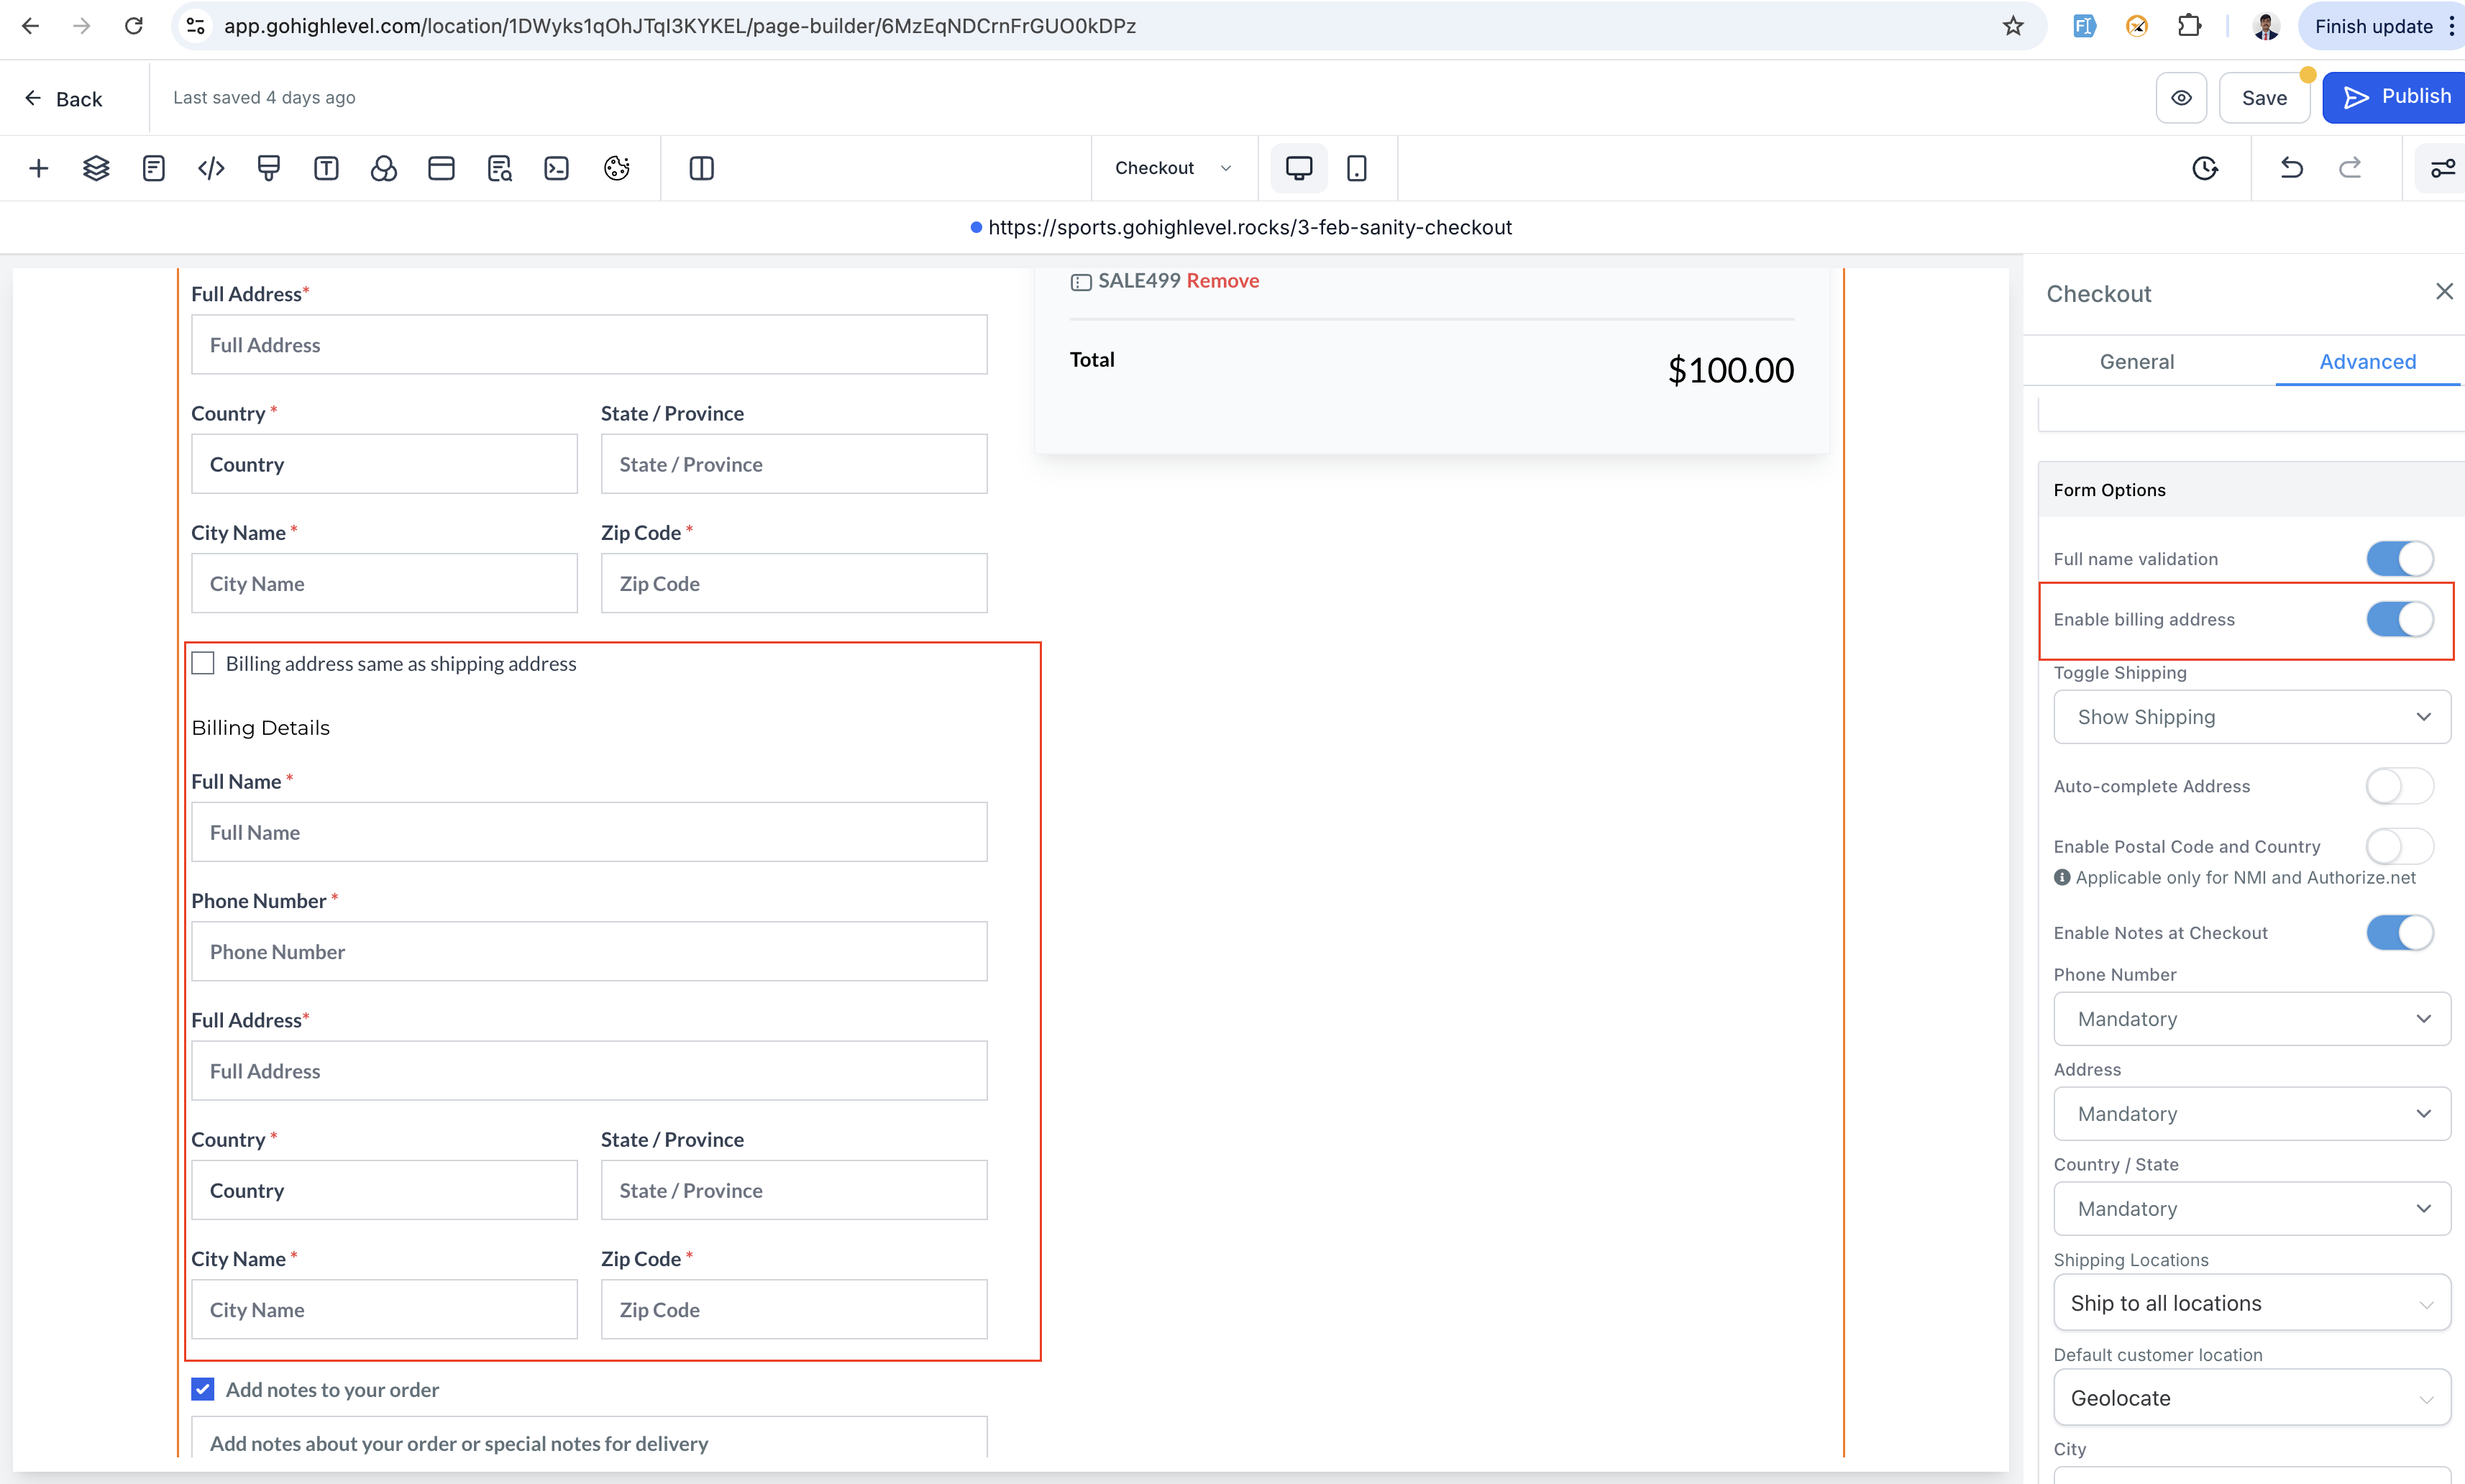2465x1484 pixels.
Task: Open Phone Number Mandatory dropdown
Action: click(x=2251, y=1019)
